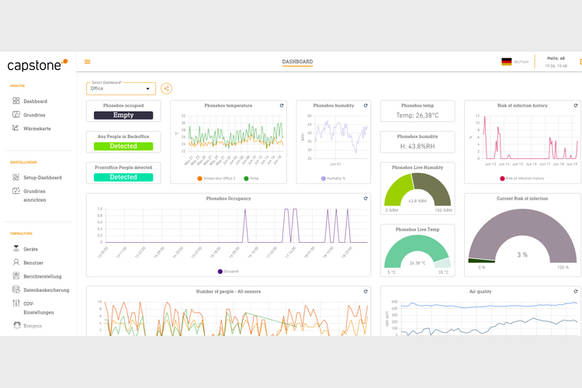582x388 pixels.
Task: Click the Benutzer person icon
Action: (x=16, y=262)
